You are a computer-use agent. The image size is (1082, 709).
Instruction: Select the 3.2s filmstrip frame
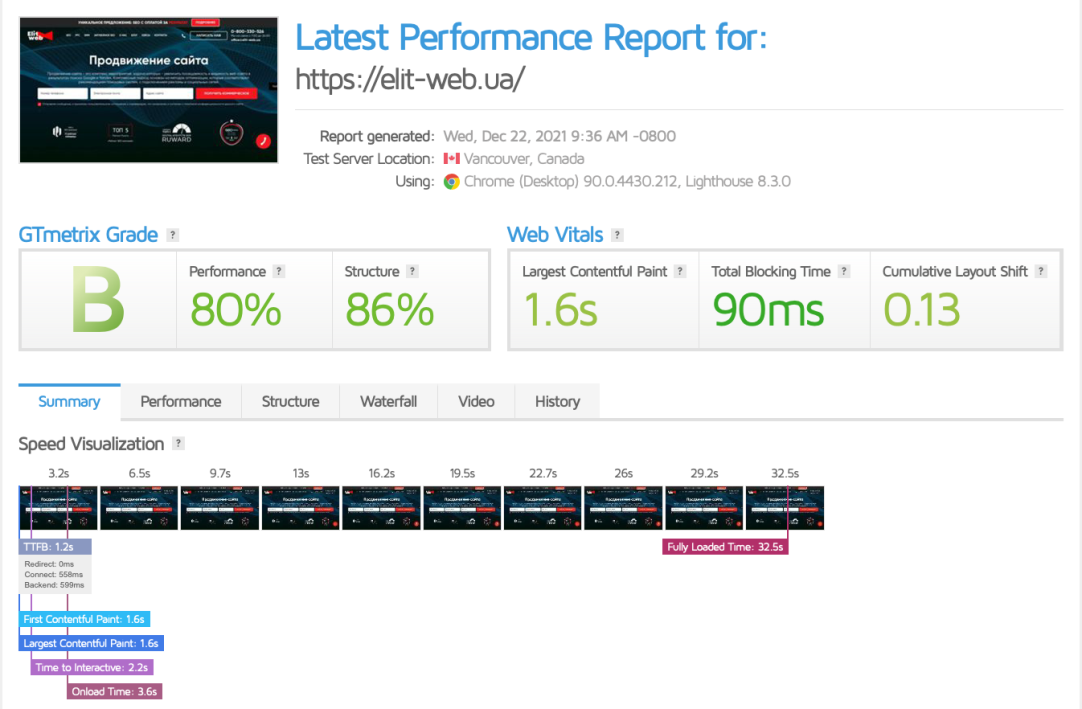click(x=58, y=507)
